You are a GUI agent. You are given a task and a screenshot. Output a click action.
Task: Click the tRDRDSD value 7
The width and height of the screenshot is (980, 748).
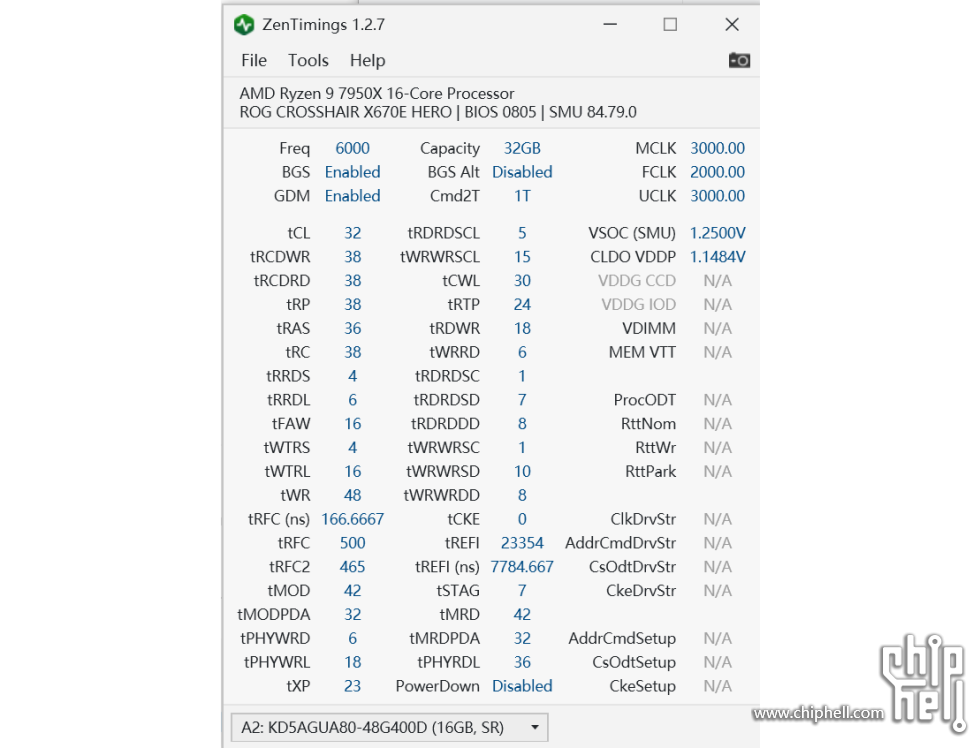pos(522,399)
